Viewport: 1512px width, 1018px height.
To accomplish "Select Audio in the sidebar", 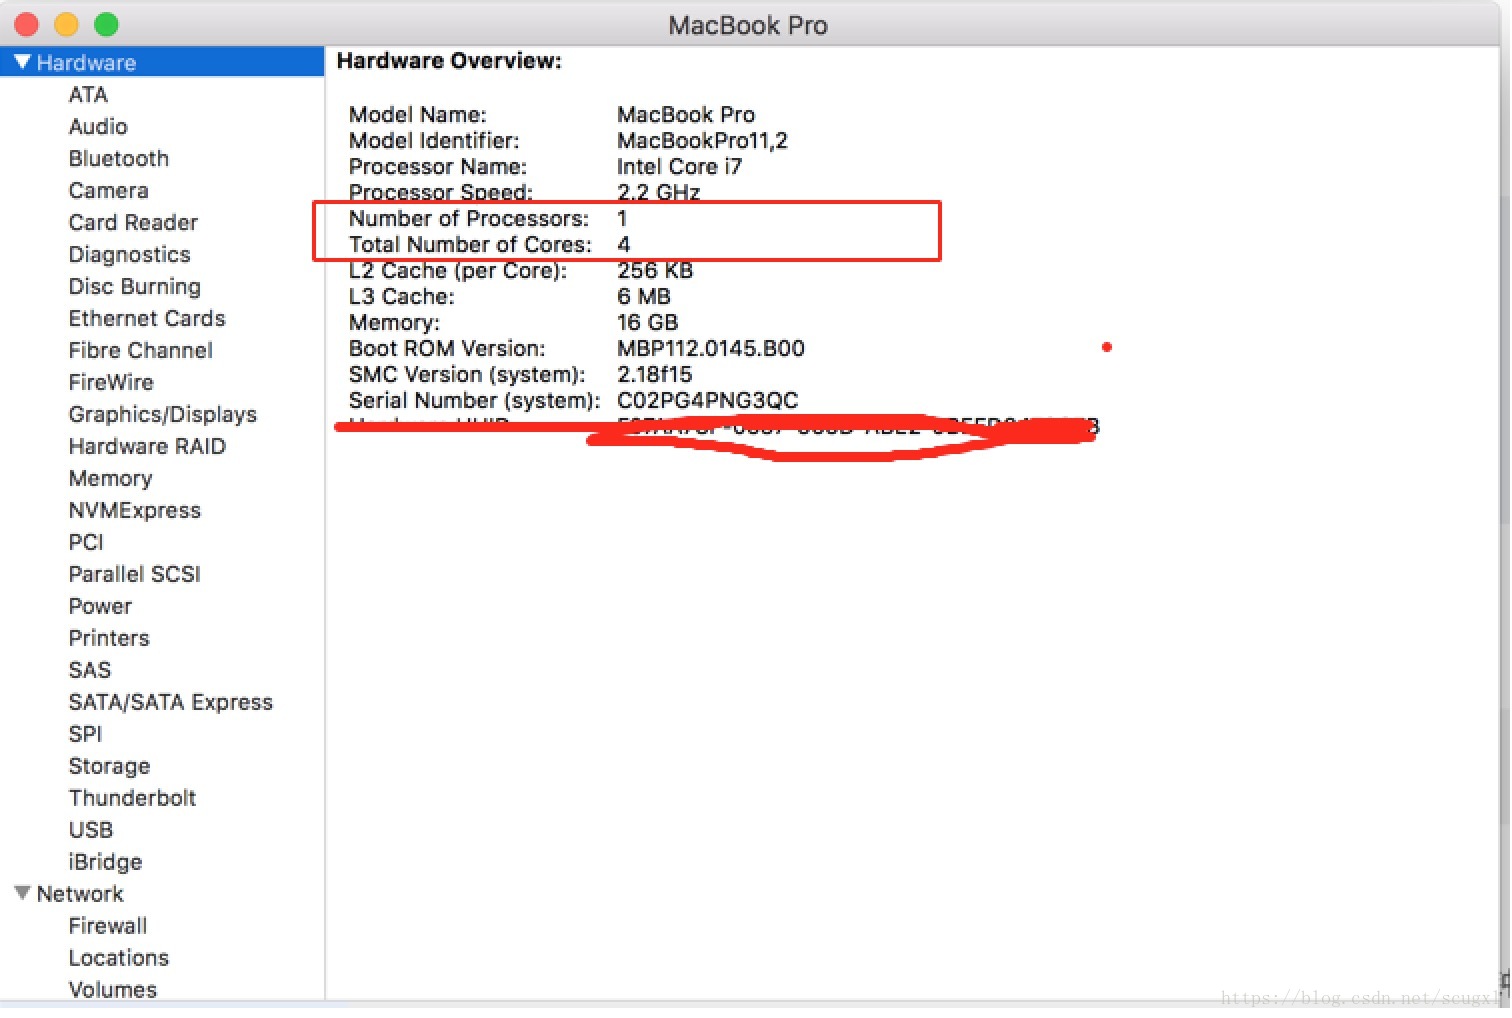I will pyautogui.click(x=98, y=126).
